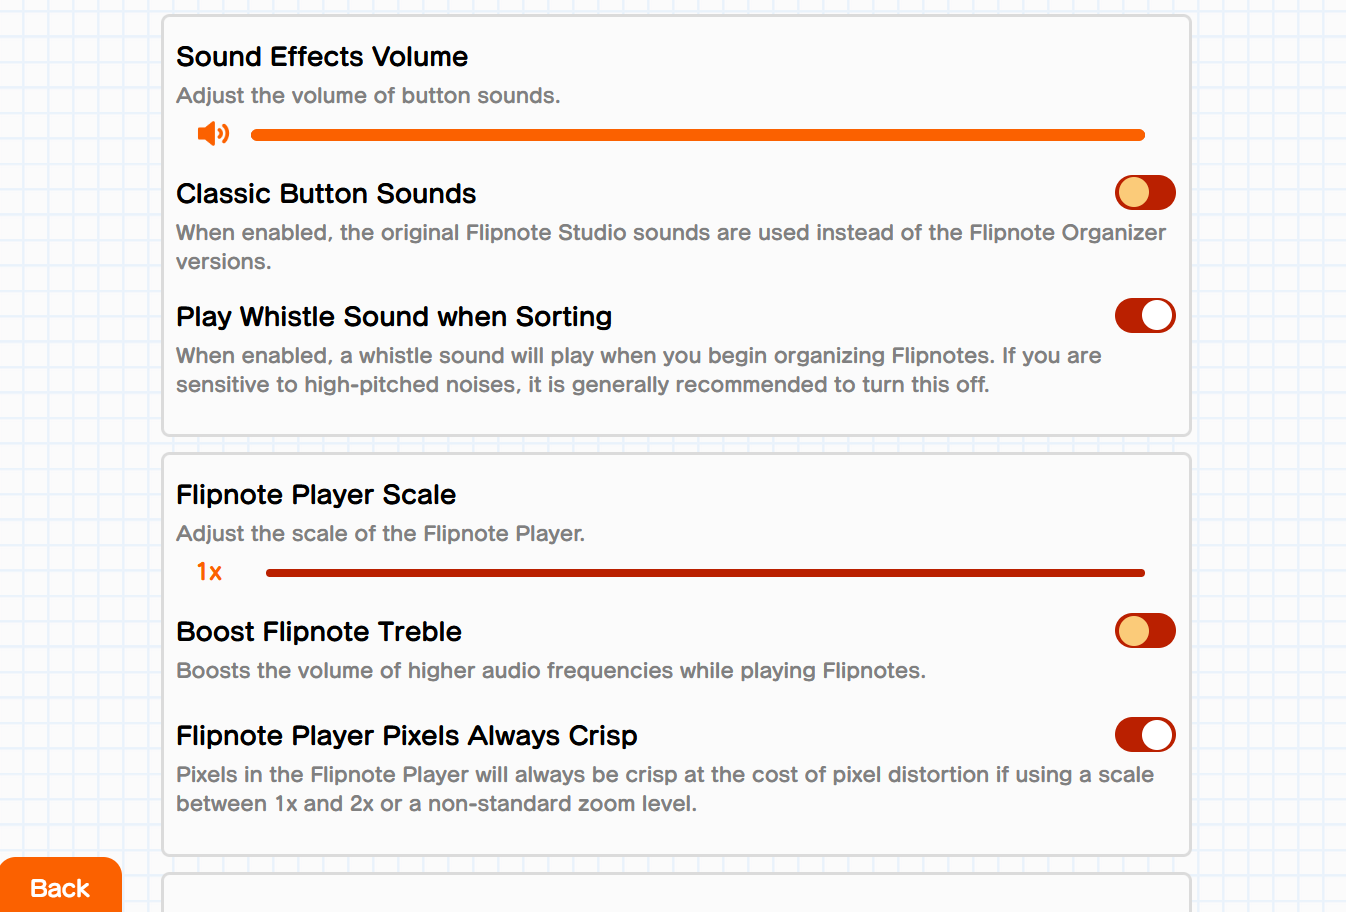Set the Flipnote Player Scale slider
The width and height of the screenshot is (1346, 912).
(x=705, y=573)
